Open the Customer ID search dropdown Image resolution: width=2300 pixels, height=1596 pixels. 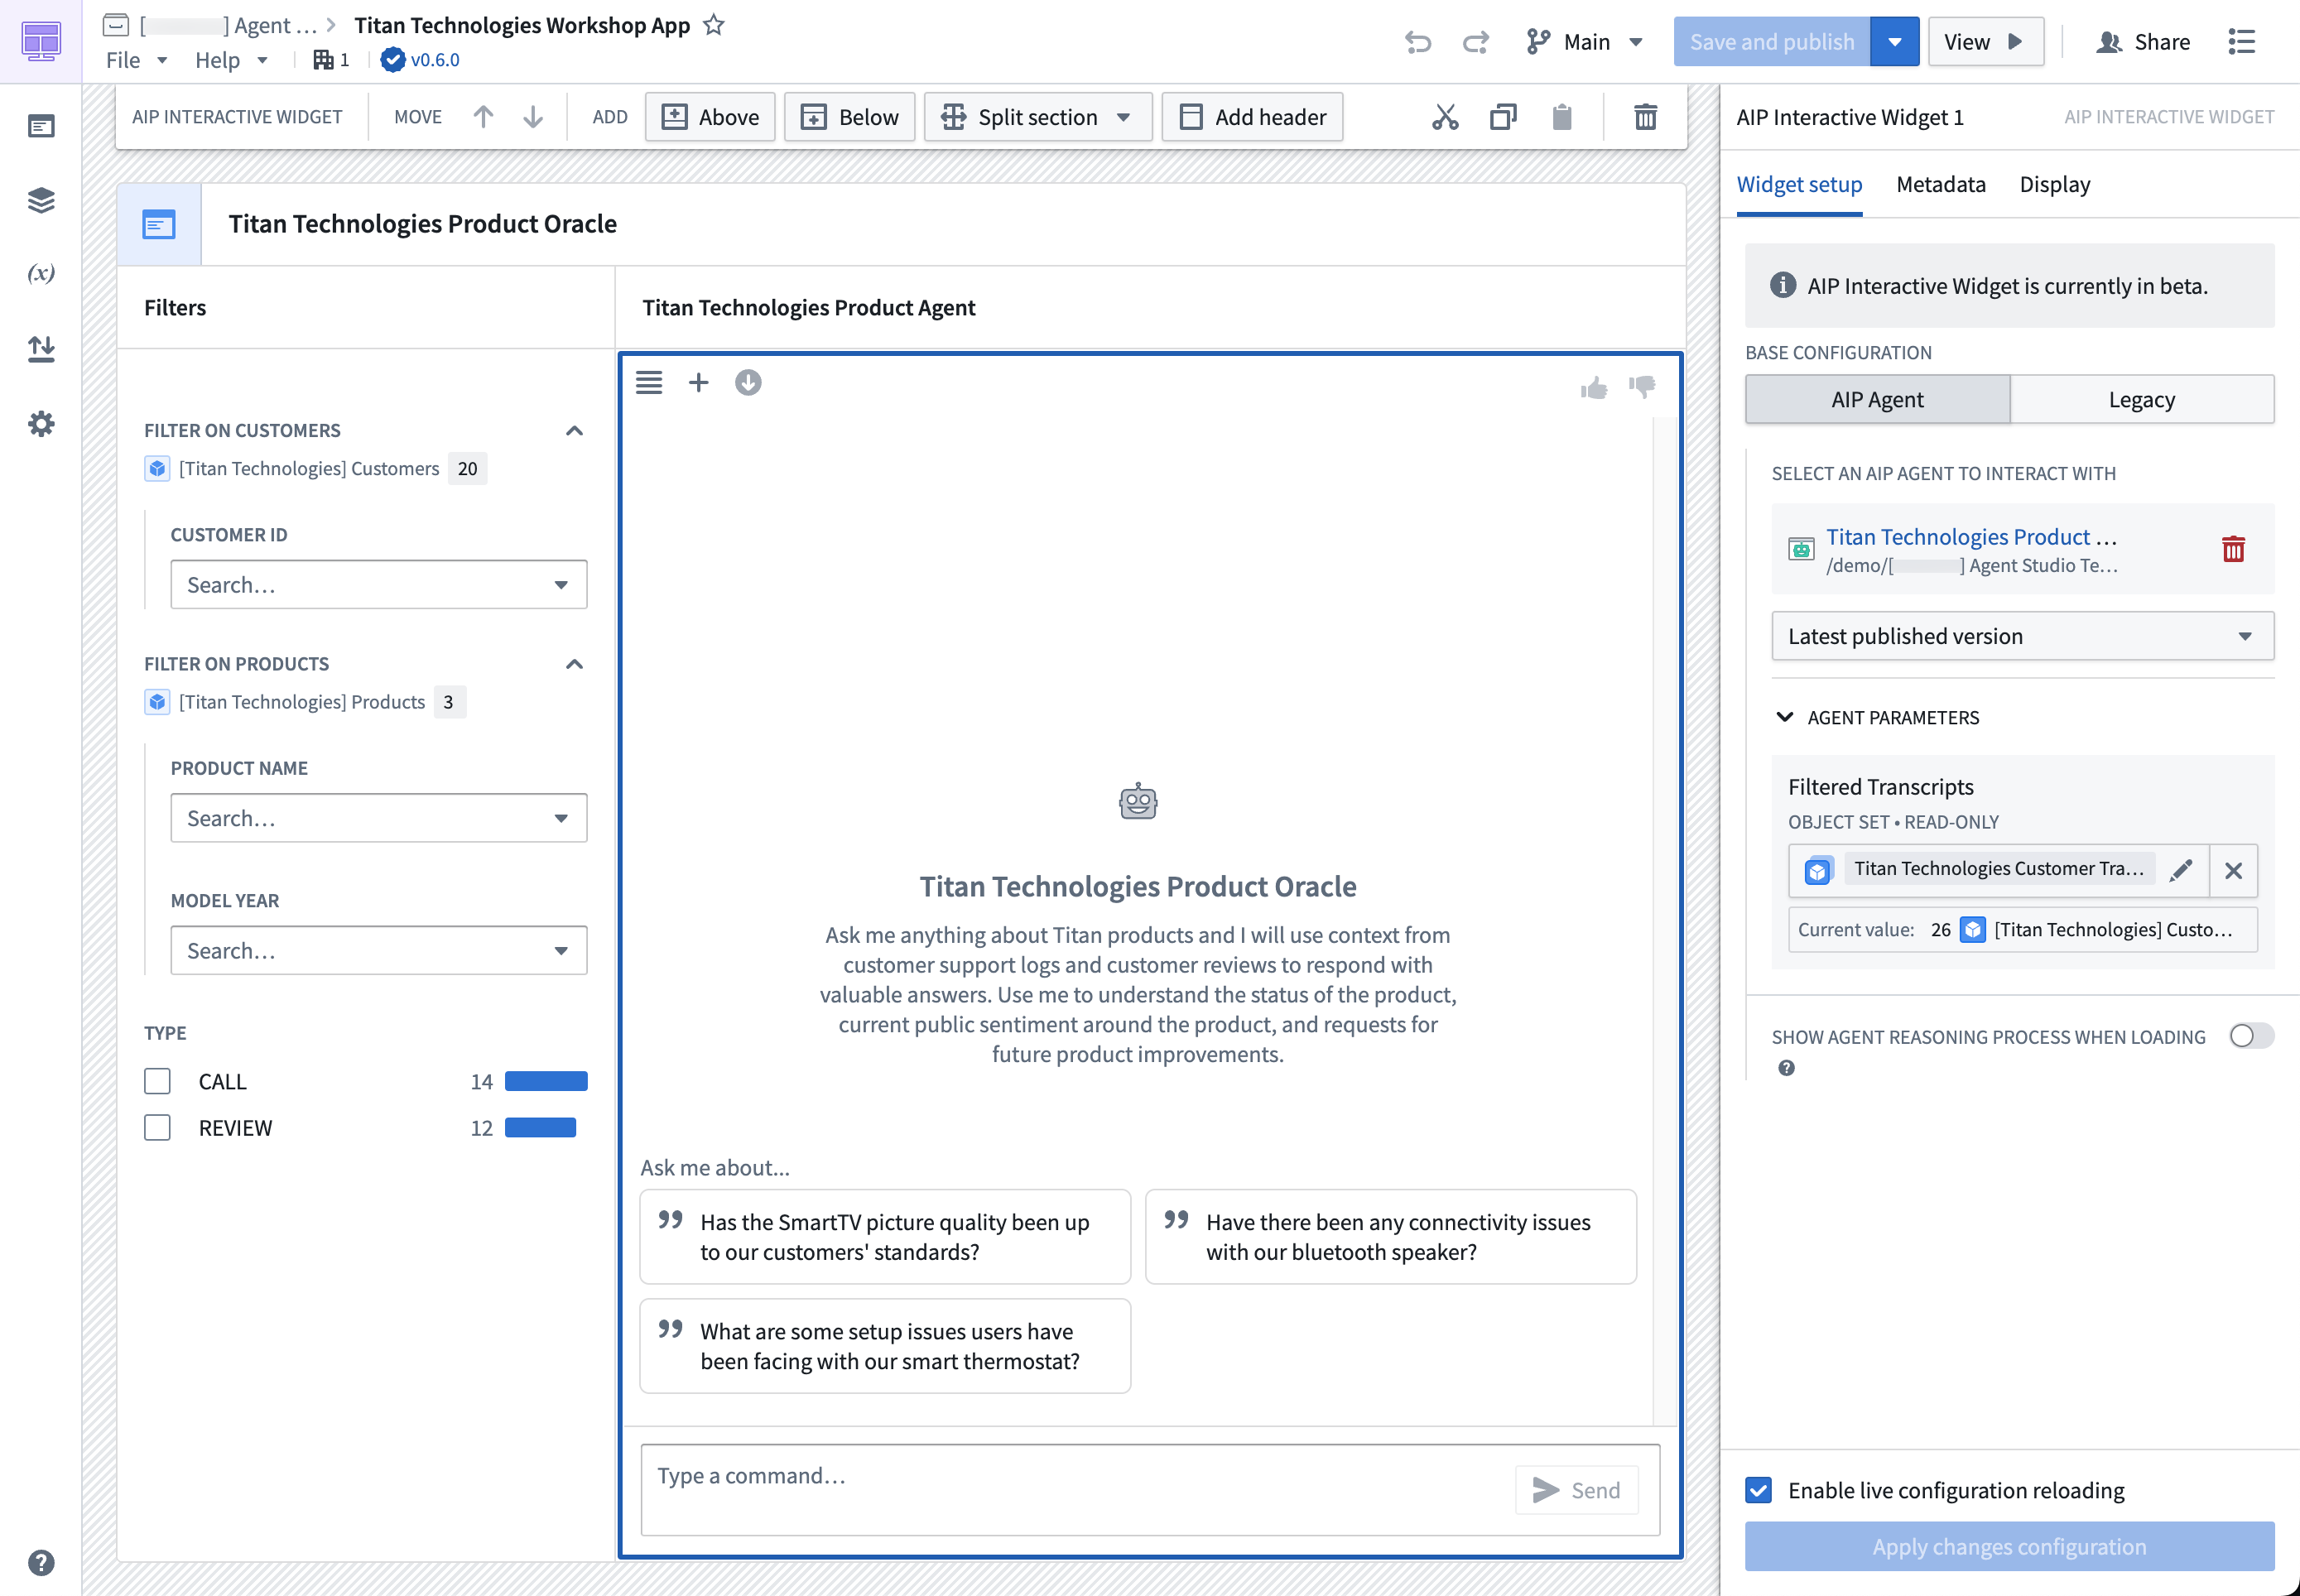378,585
